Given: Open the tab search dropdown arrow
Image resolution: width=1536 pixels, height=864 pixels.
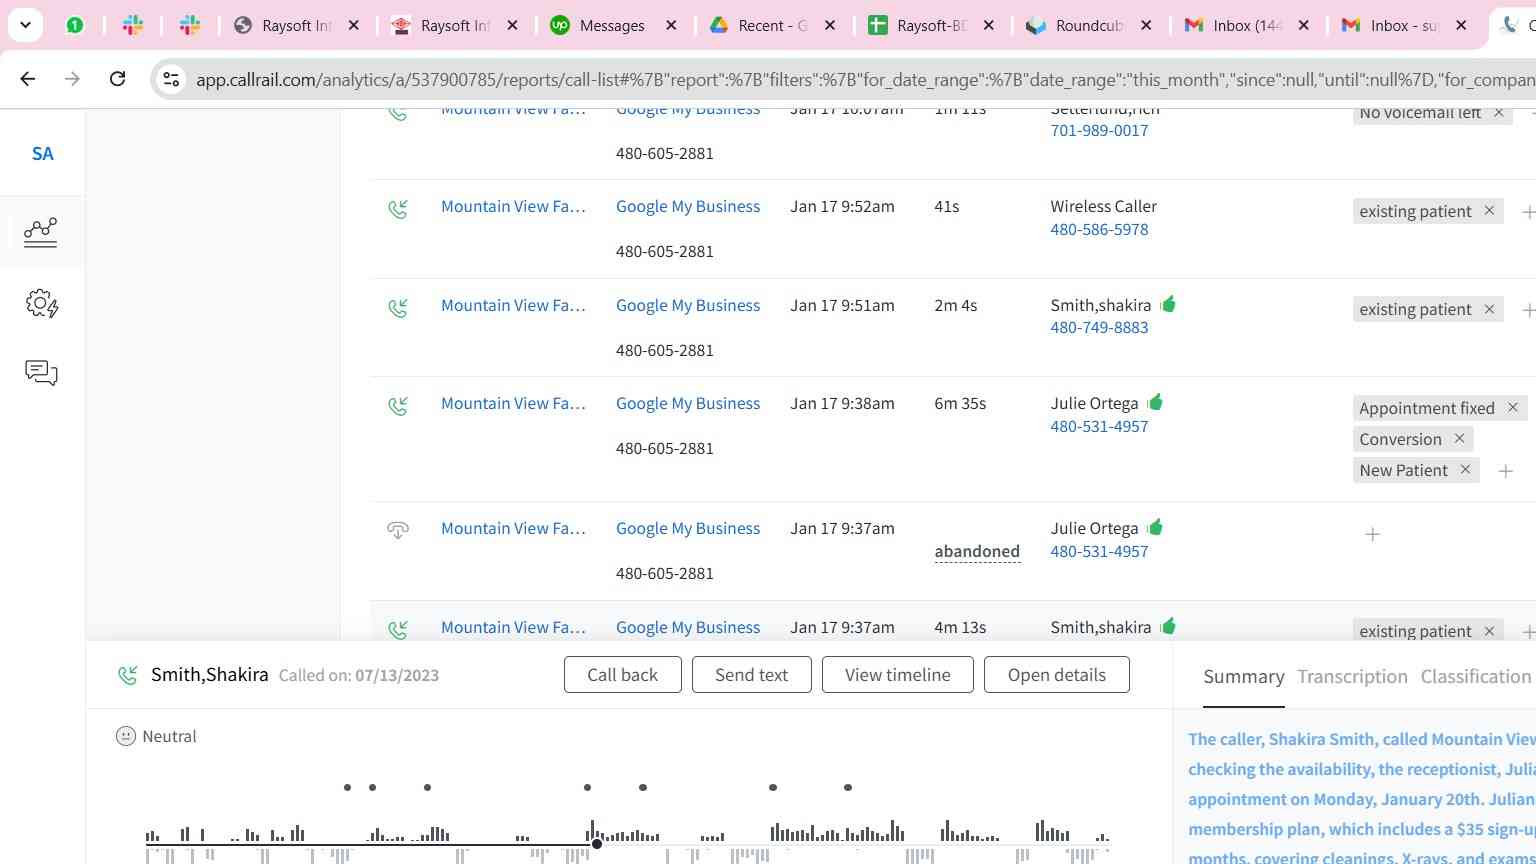Looking at the screenshot, I should click(x=25, y=25).
